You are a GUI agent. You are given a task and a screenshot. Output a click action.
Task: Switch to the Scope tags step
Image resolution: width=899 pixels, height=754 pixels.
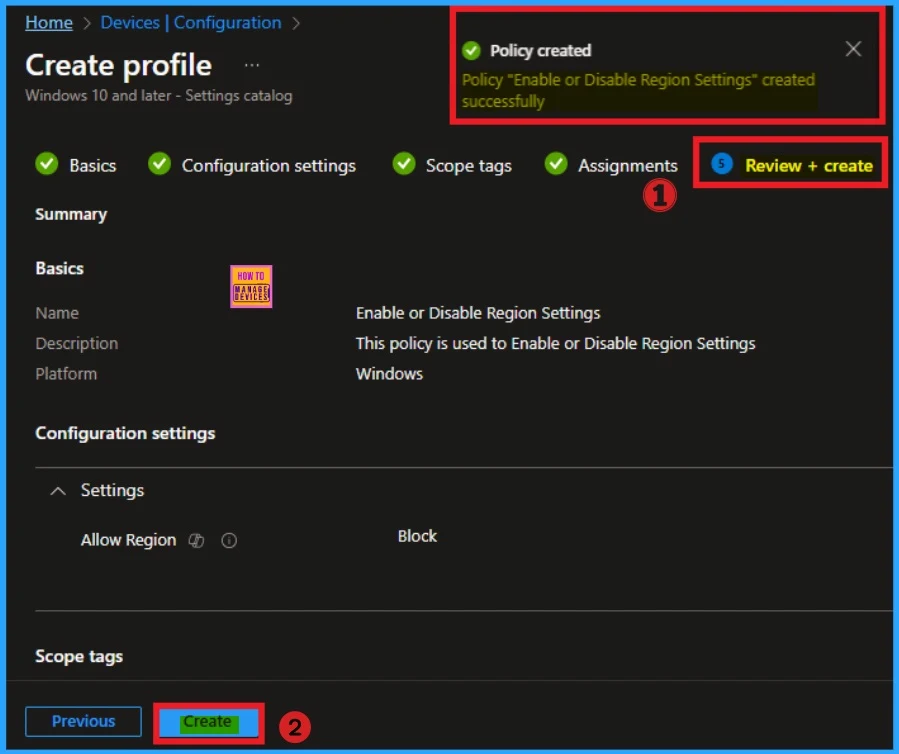pos(468,166)
